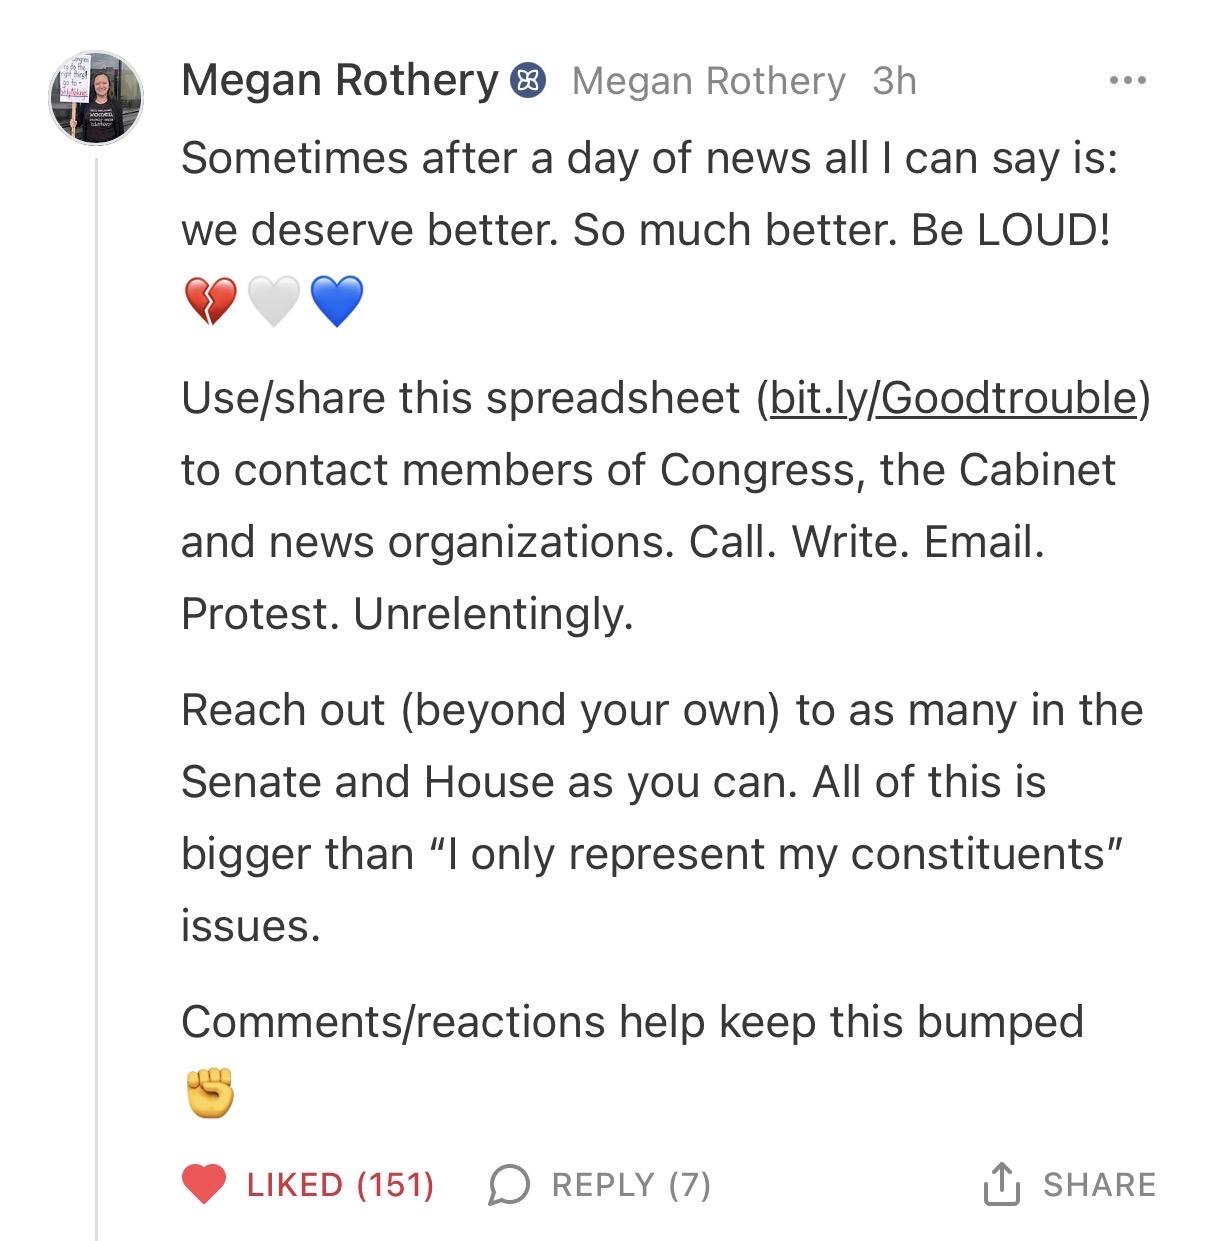
Task: Click the raised fist emoji
Action: click(210, 1092)
